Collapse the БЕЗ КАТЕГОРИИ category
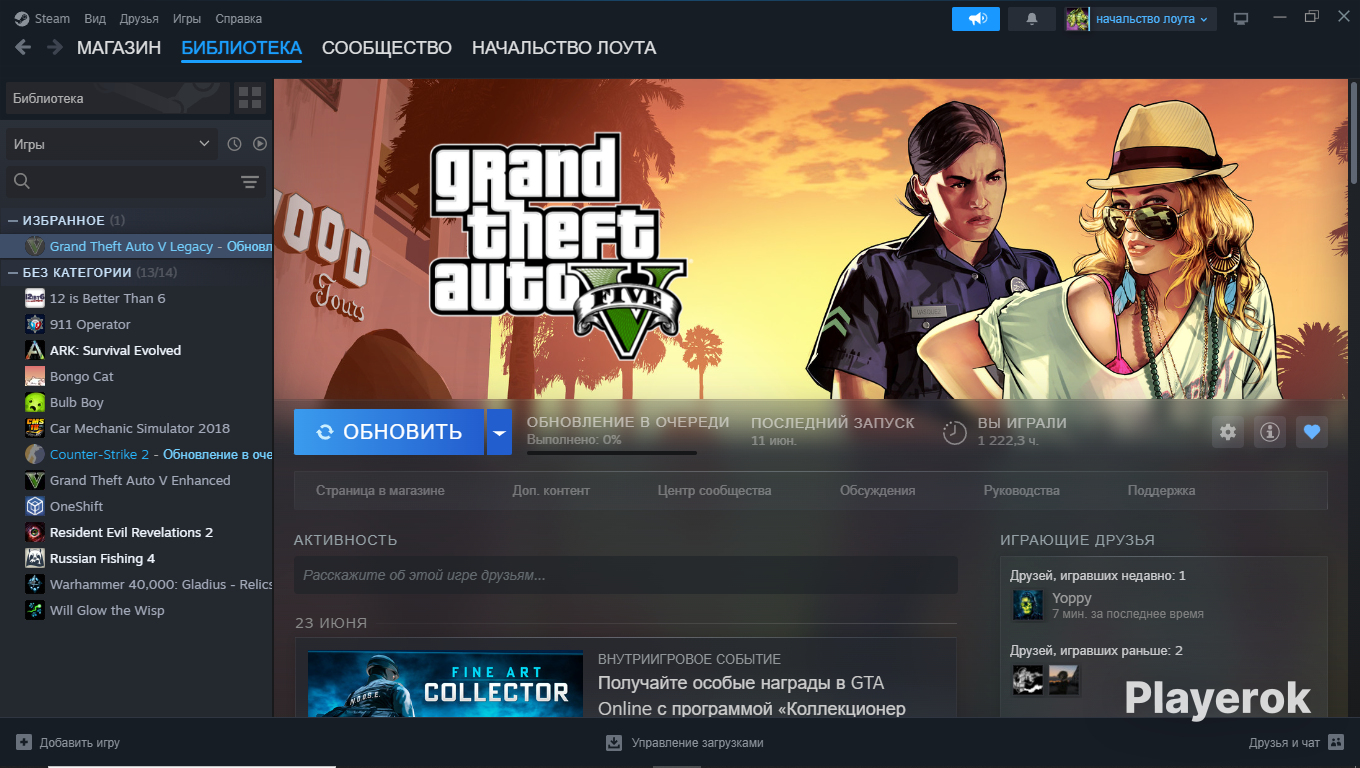This screenshot has height=768, width=1360. pyautogui.click(x=14, y=272)
